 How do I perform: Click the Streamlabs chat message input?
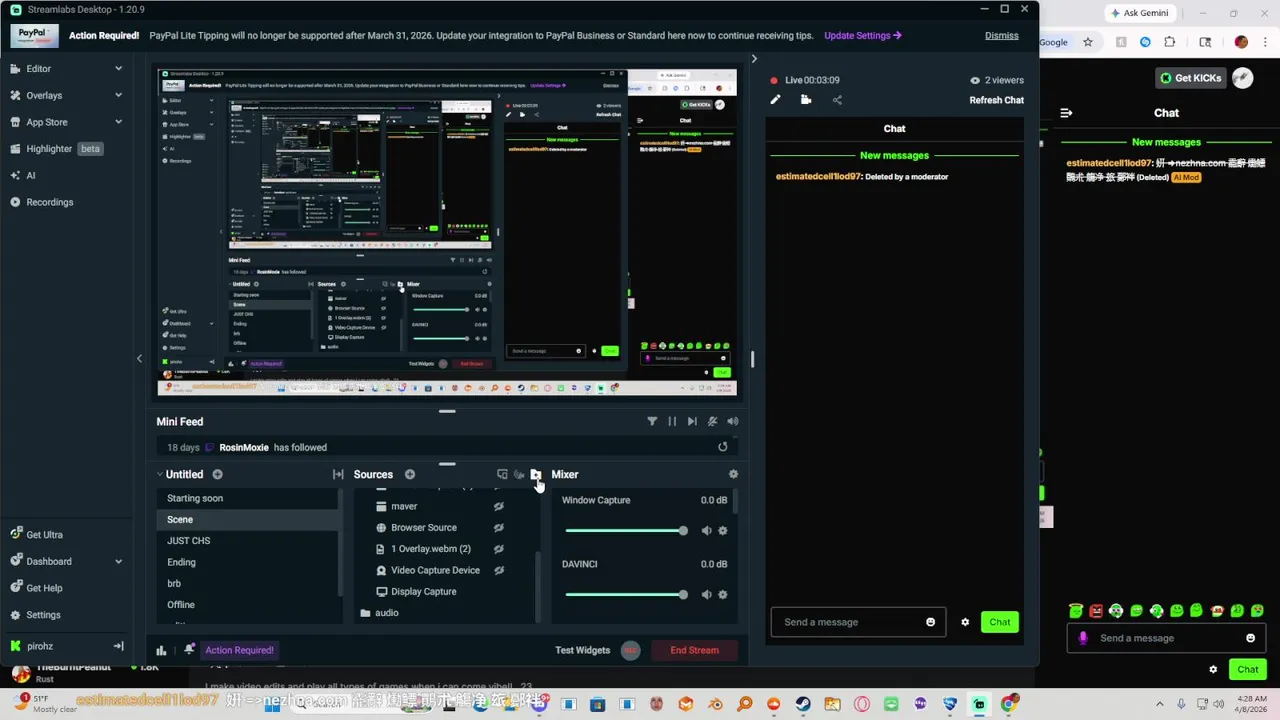click(x=858, y=622)
